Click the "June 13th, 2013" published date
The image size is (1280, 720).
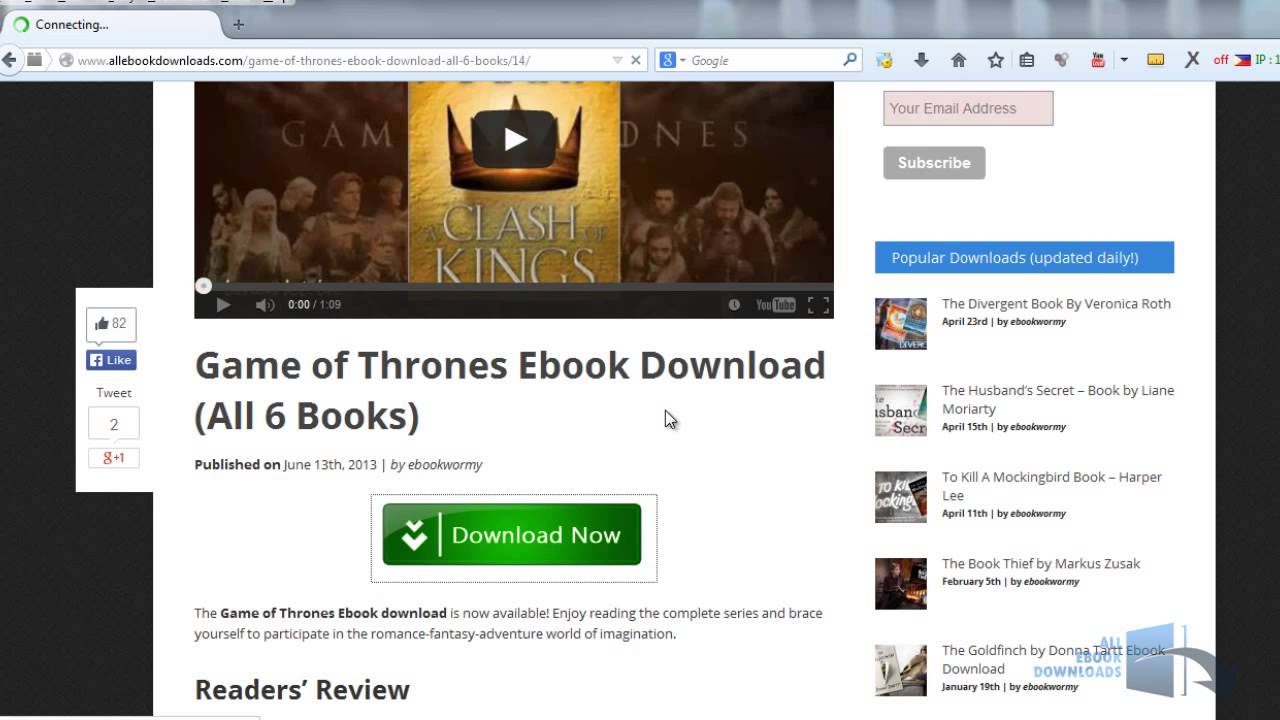(330, 465)
